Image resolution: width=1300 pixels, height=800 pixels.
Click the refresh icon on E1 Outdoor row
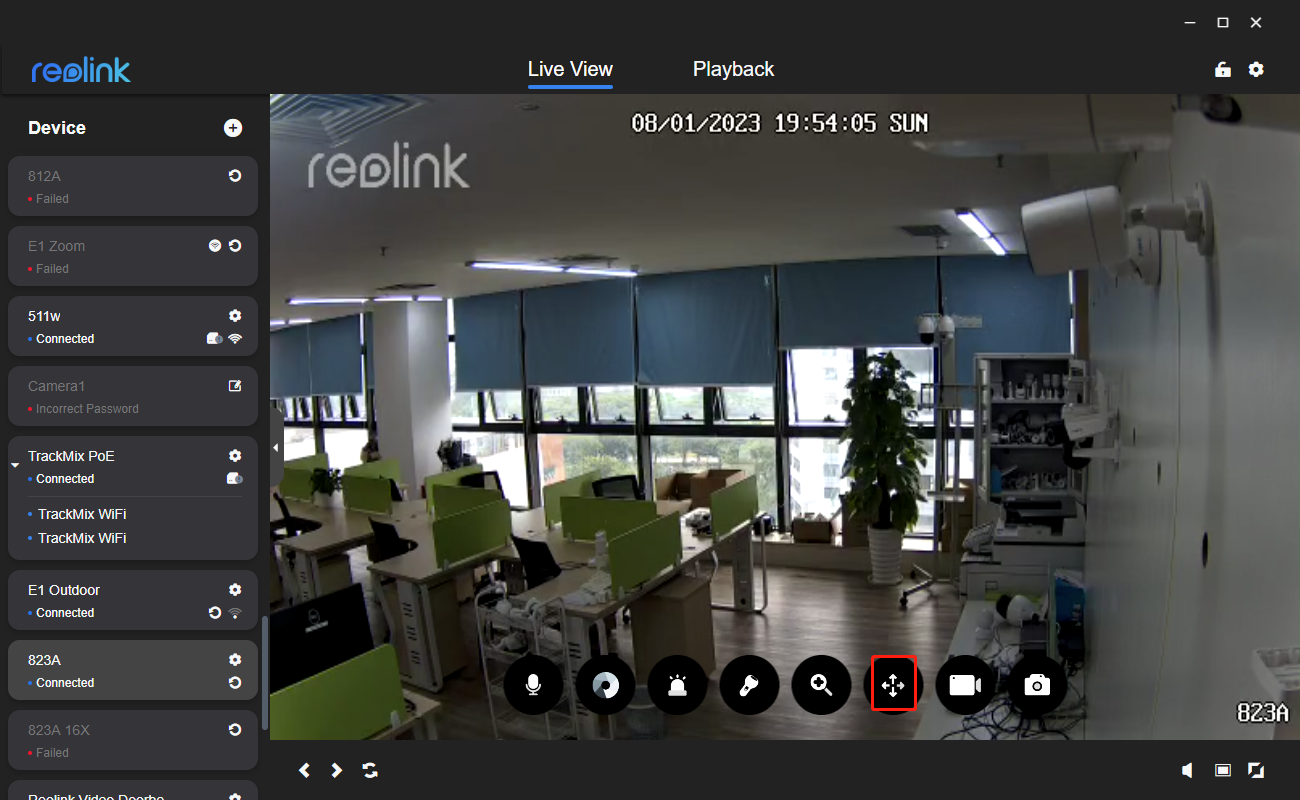click(215, 613)
